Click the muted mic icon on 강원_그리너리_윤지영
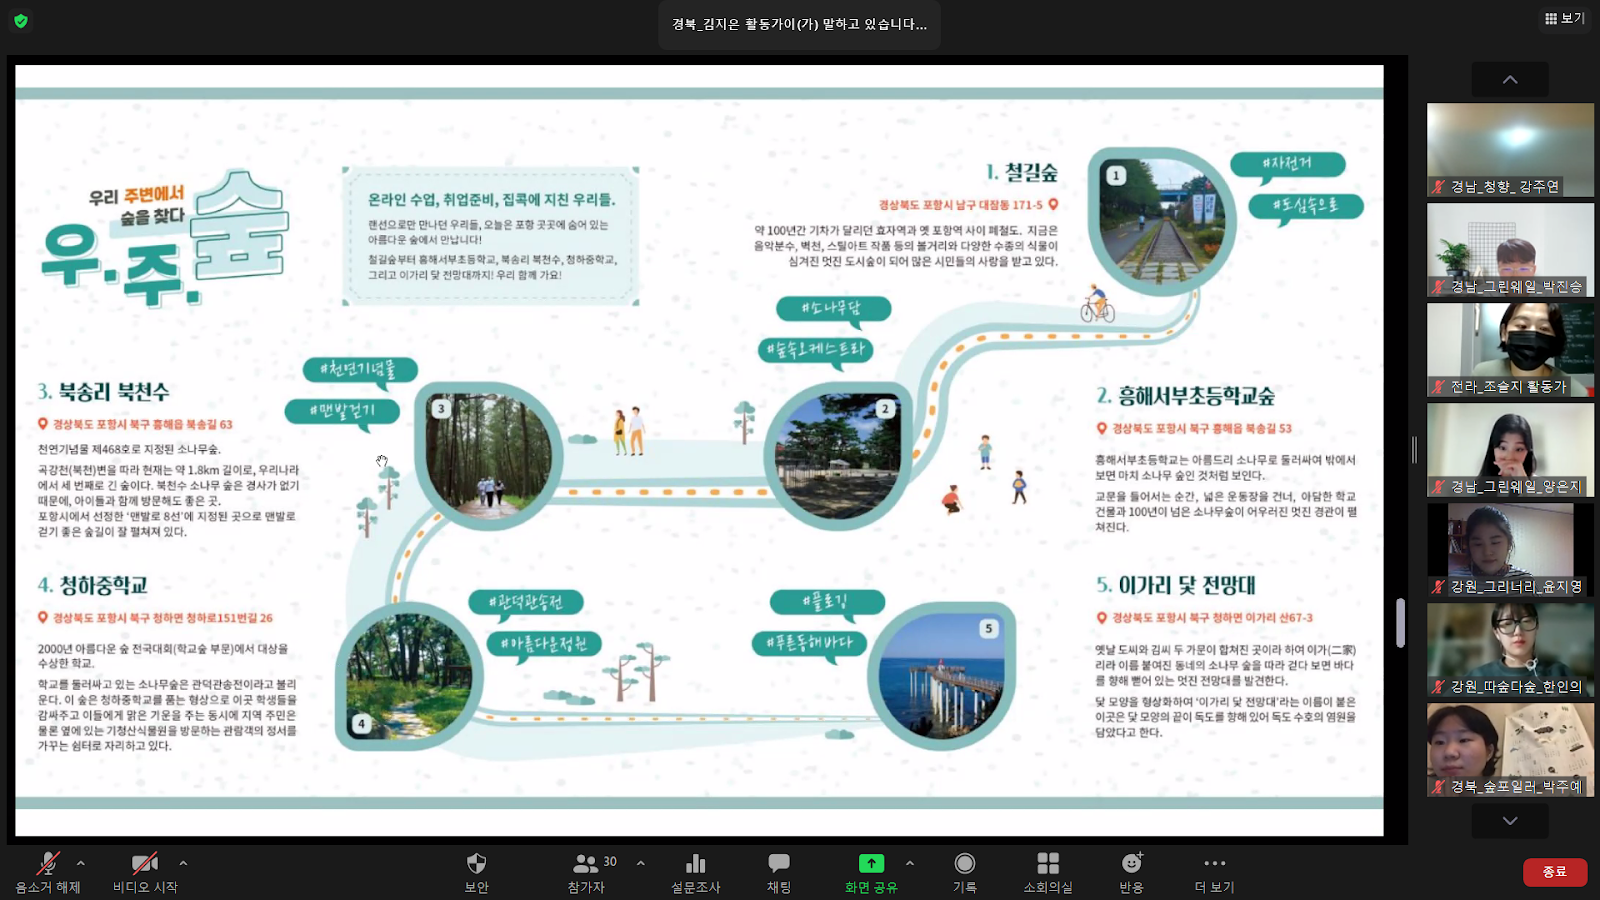This screenshot has height=900, width=1600. 1439,587
